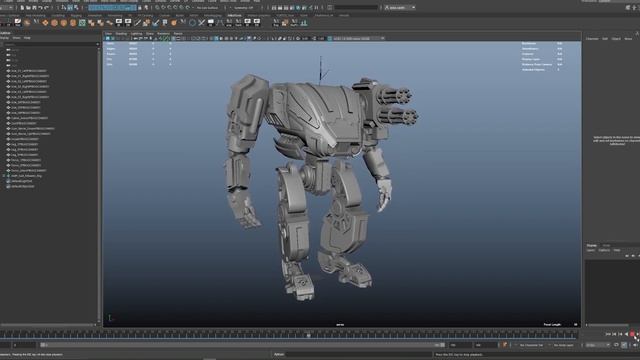
Task: Click the current frame marker on time slider
Action: [309, 335]
